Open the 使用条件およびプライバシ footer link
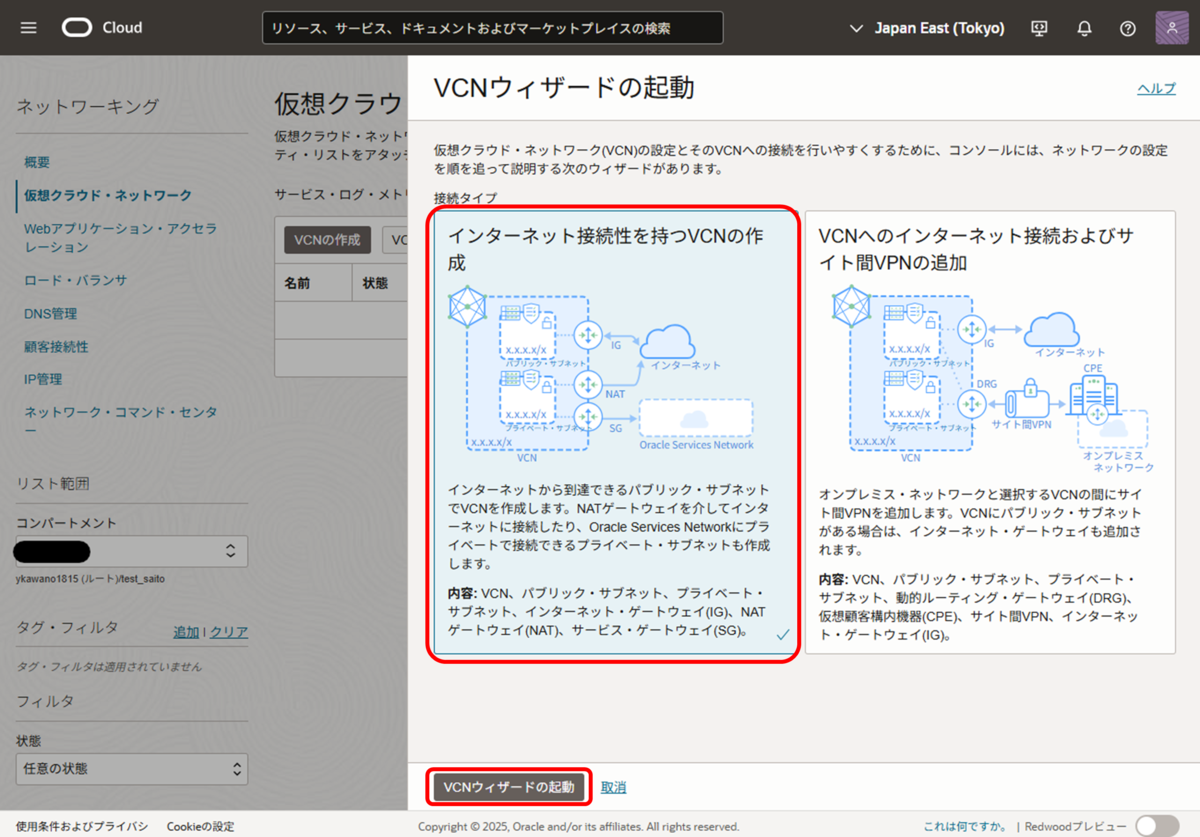The width and height of the screenshot is (1200, 837). pos(82,827)
